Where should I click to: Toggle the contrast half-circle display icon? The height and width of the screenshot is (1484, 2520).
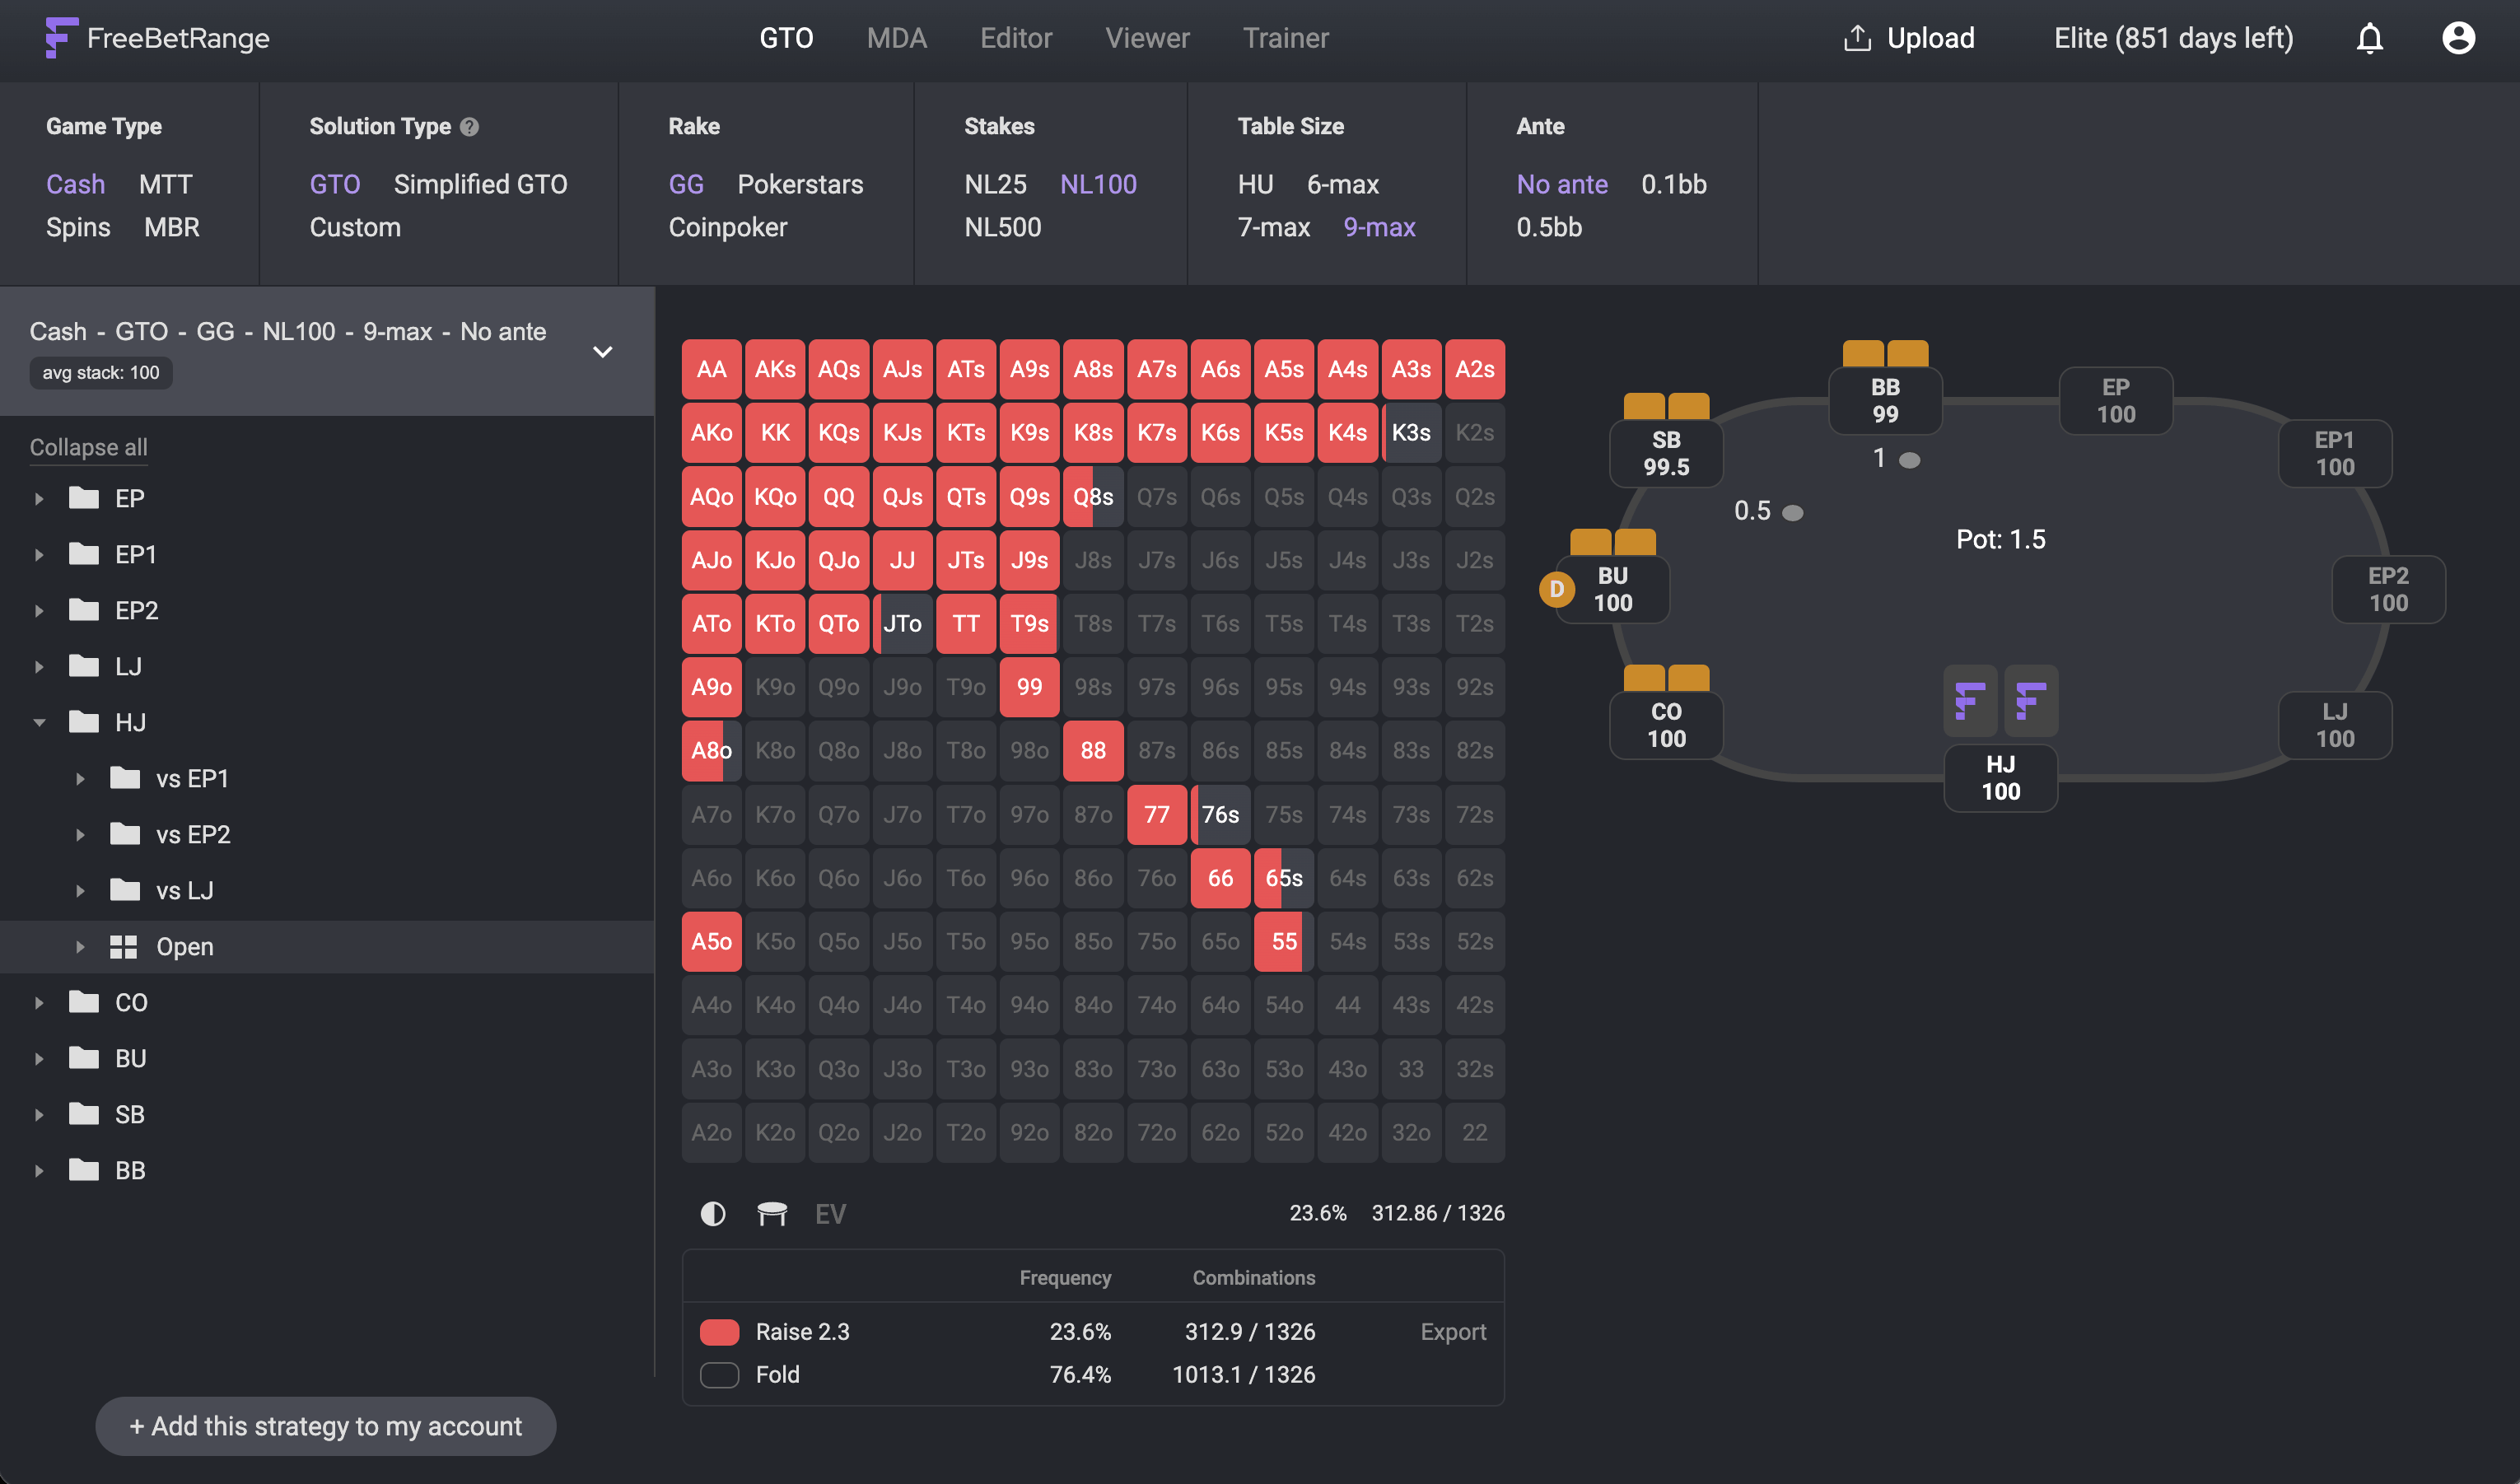(713, 1214)
